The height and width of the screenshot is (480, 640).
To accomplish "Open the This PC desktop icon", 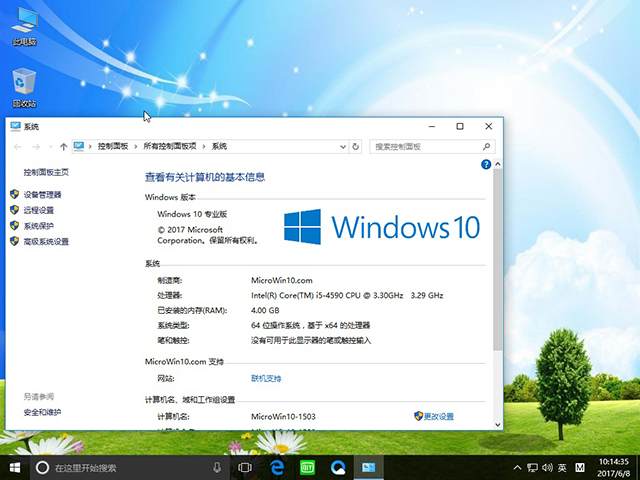I will click(24, 25).
